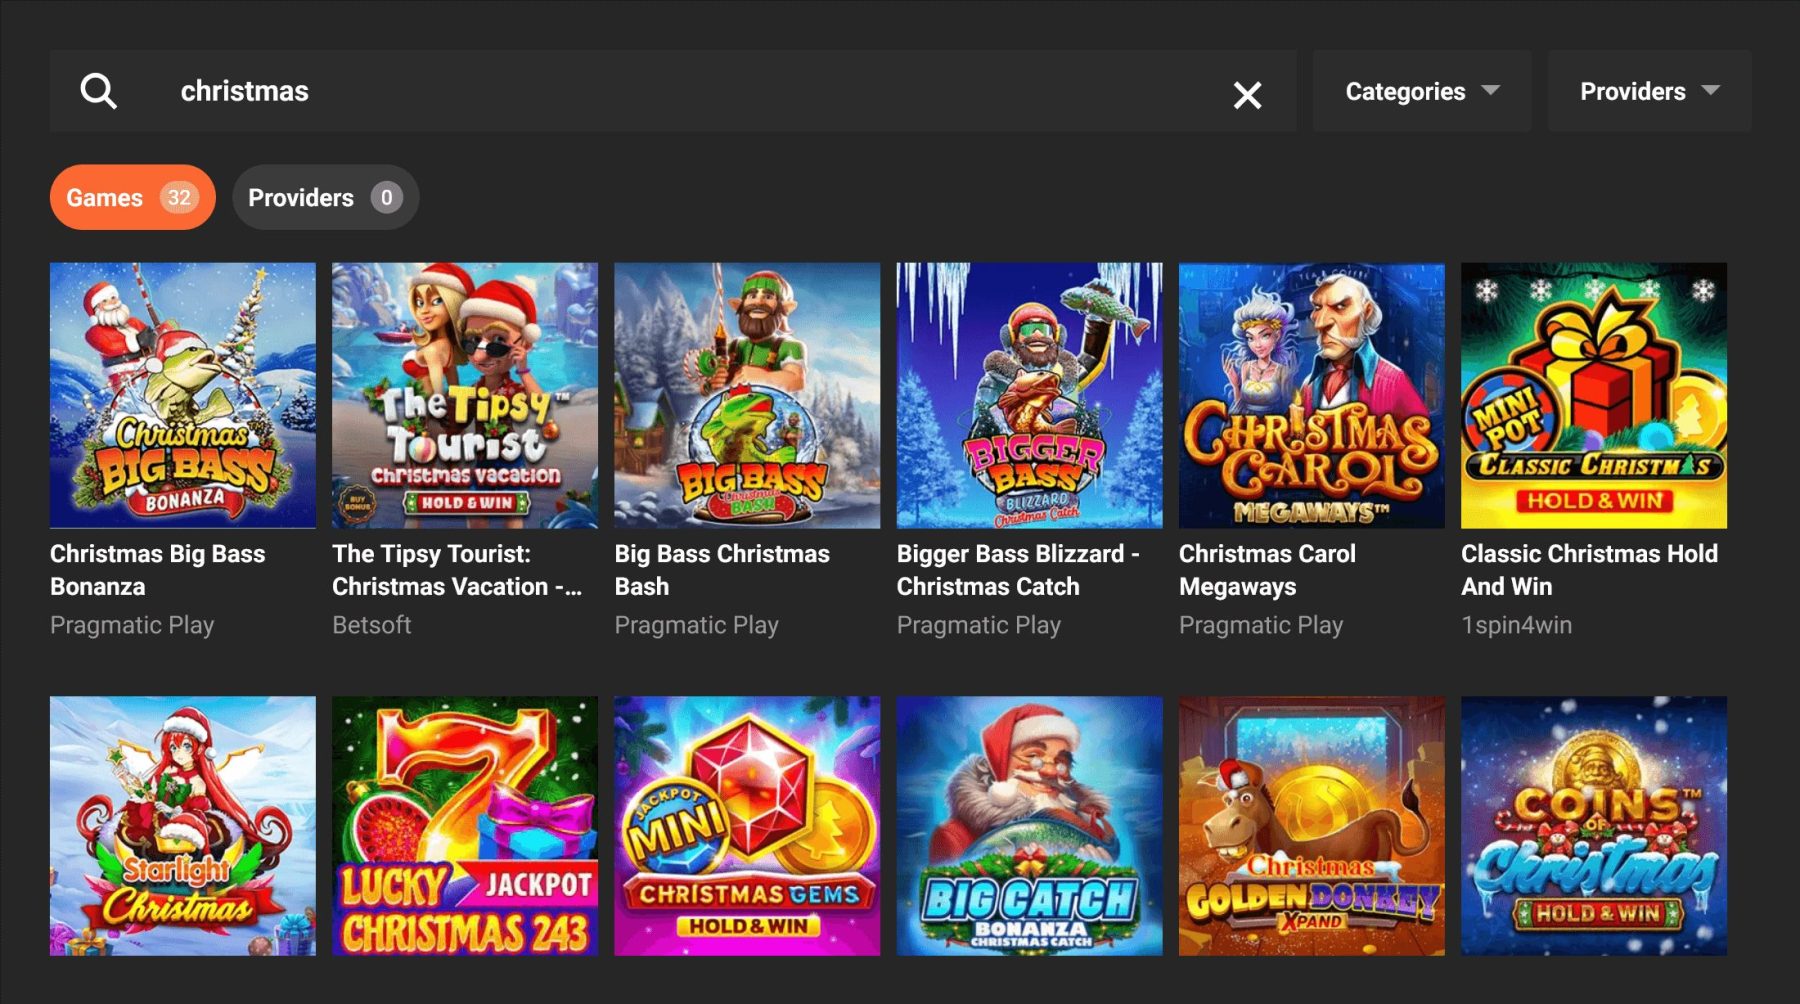Open the Providers filter dropdown
This screenshot has width=1800, height=1004.
pyautogui.click(x=1649, y=91)
